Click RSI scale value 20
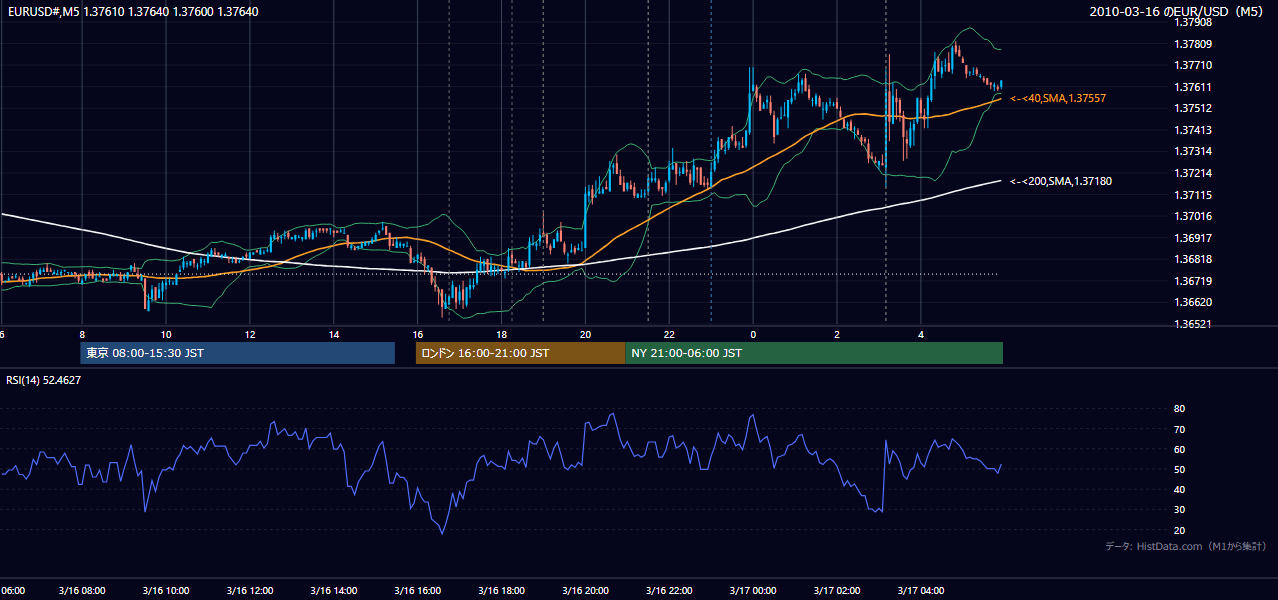Viewport: 1278px width, 600px height. 1179,530
